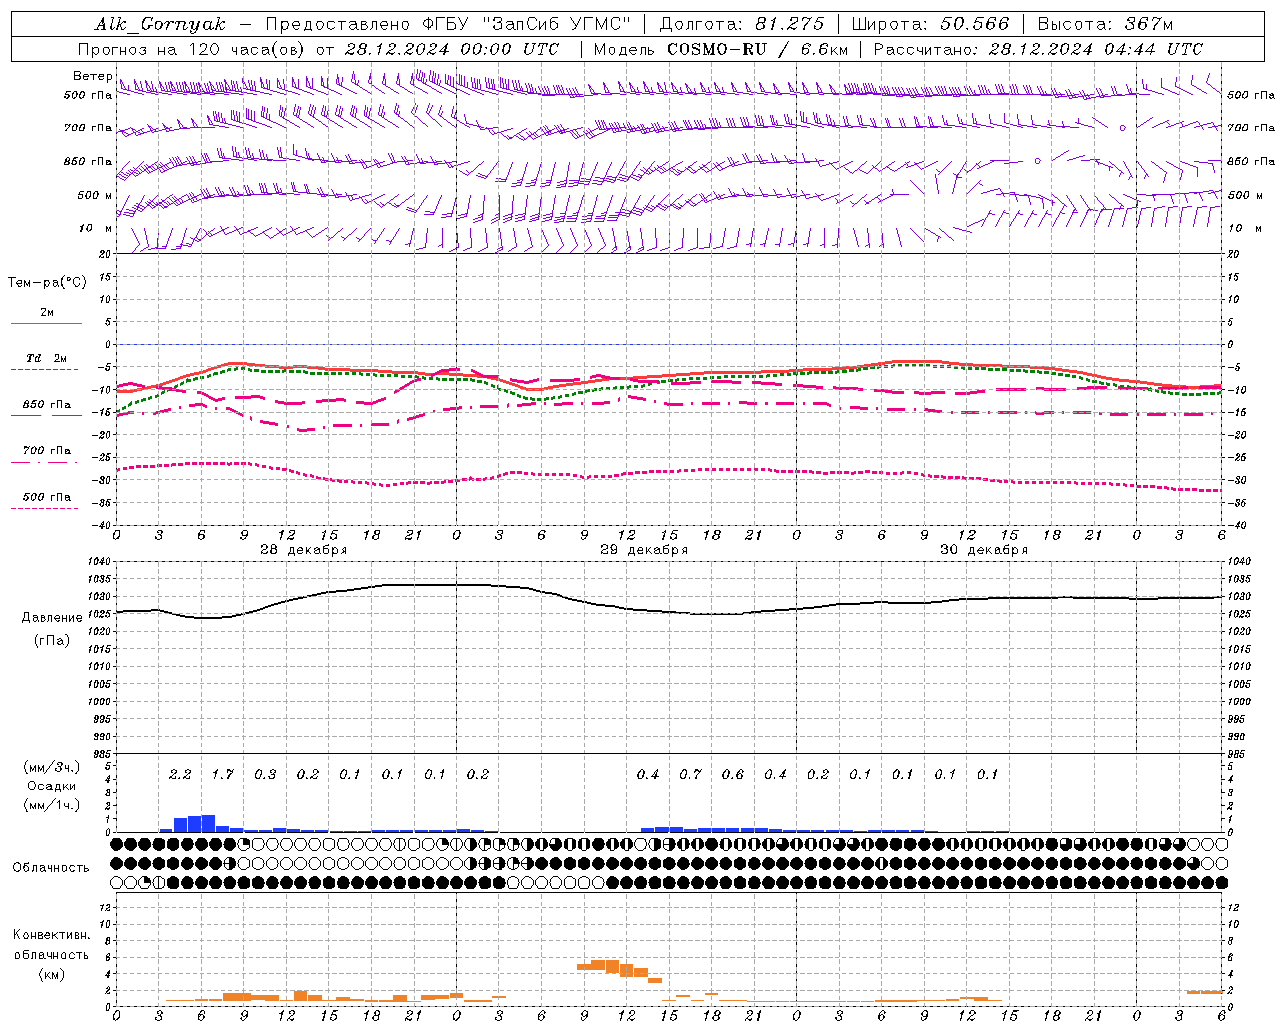Click the 'Прогноз на 120 часа(ов)' forecast text
Screen dimensions: 1280x1024
(x=194, y=49)
